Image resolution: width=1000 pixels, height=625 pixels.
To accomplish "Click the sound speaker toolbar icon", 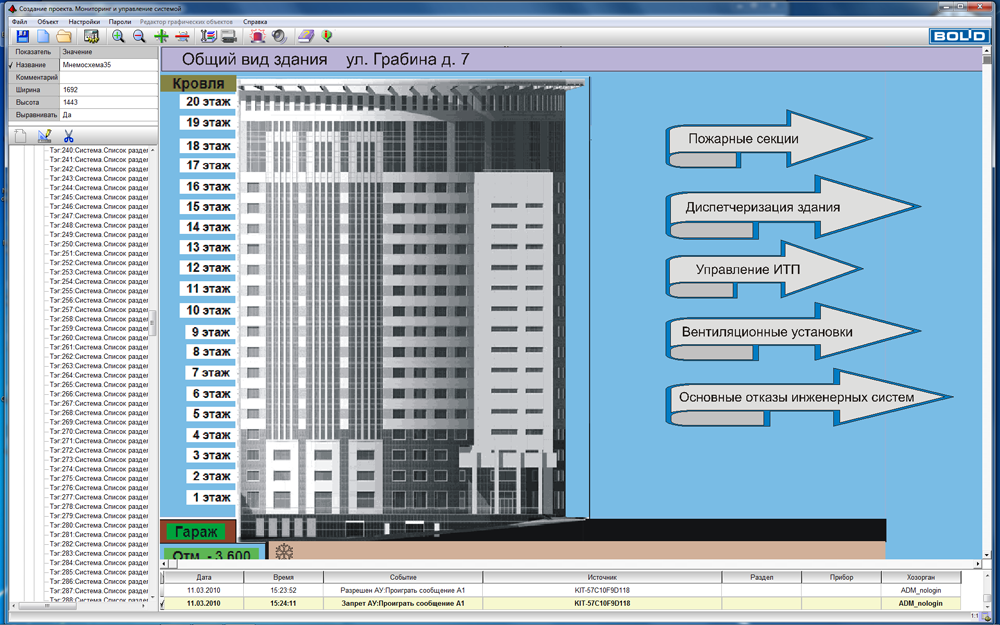I will tap(279, 36).
